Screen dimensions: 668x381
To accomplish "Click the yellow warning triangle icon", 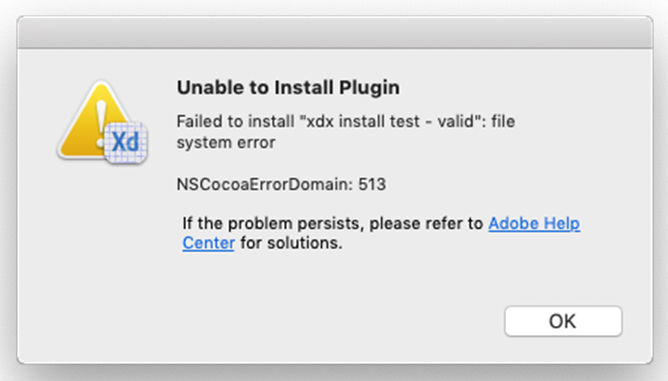I will click(95, 119).
